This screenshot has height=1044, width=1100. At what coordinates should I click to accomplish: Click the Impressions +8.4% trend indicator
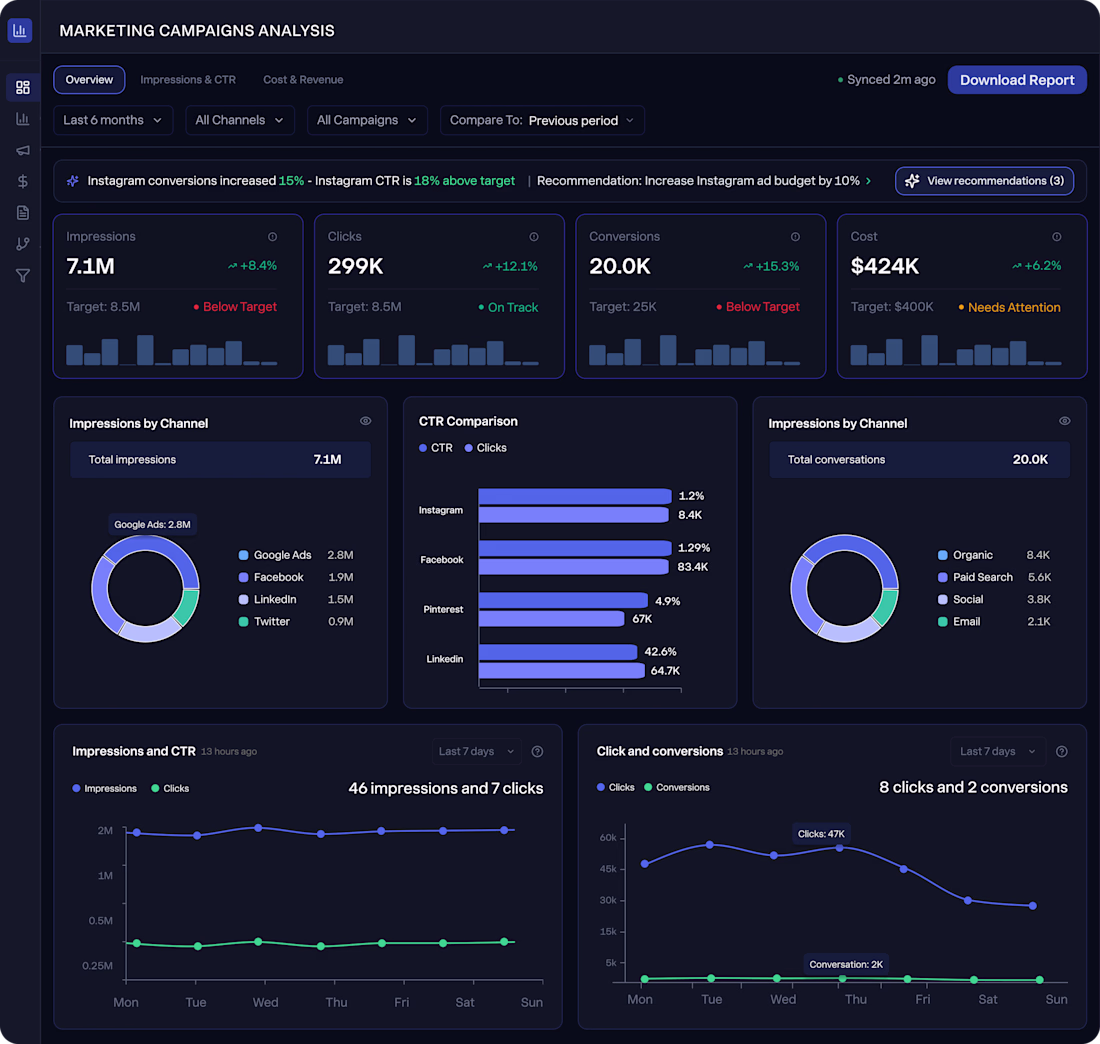tap(252, 266)
